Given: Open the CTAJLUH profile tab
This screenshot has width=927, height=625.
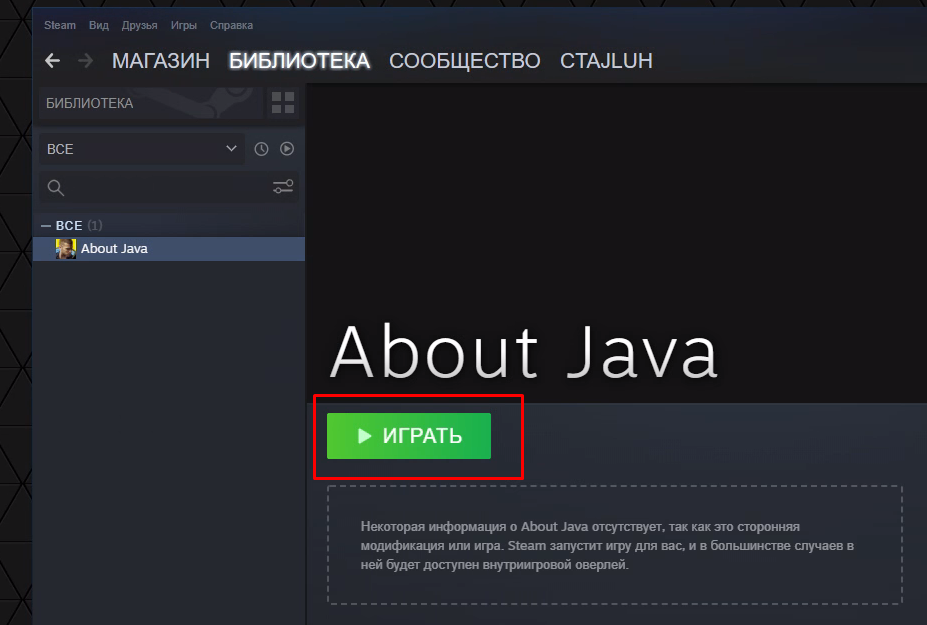Looking at the screenshot, I should [x=606, y=61].
